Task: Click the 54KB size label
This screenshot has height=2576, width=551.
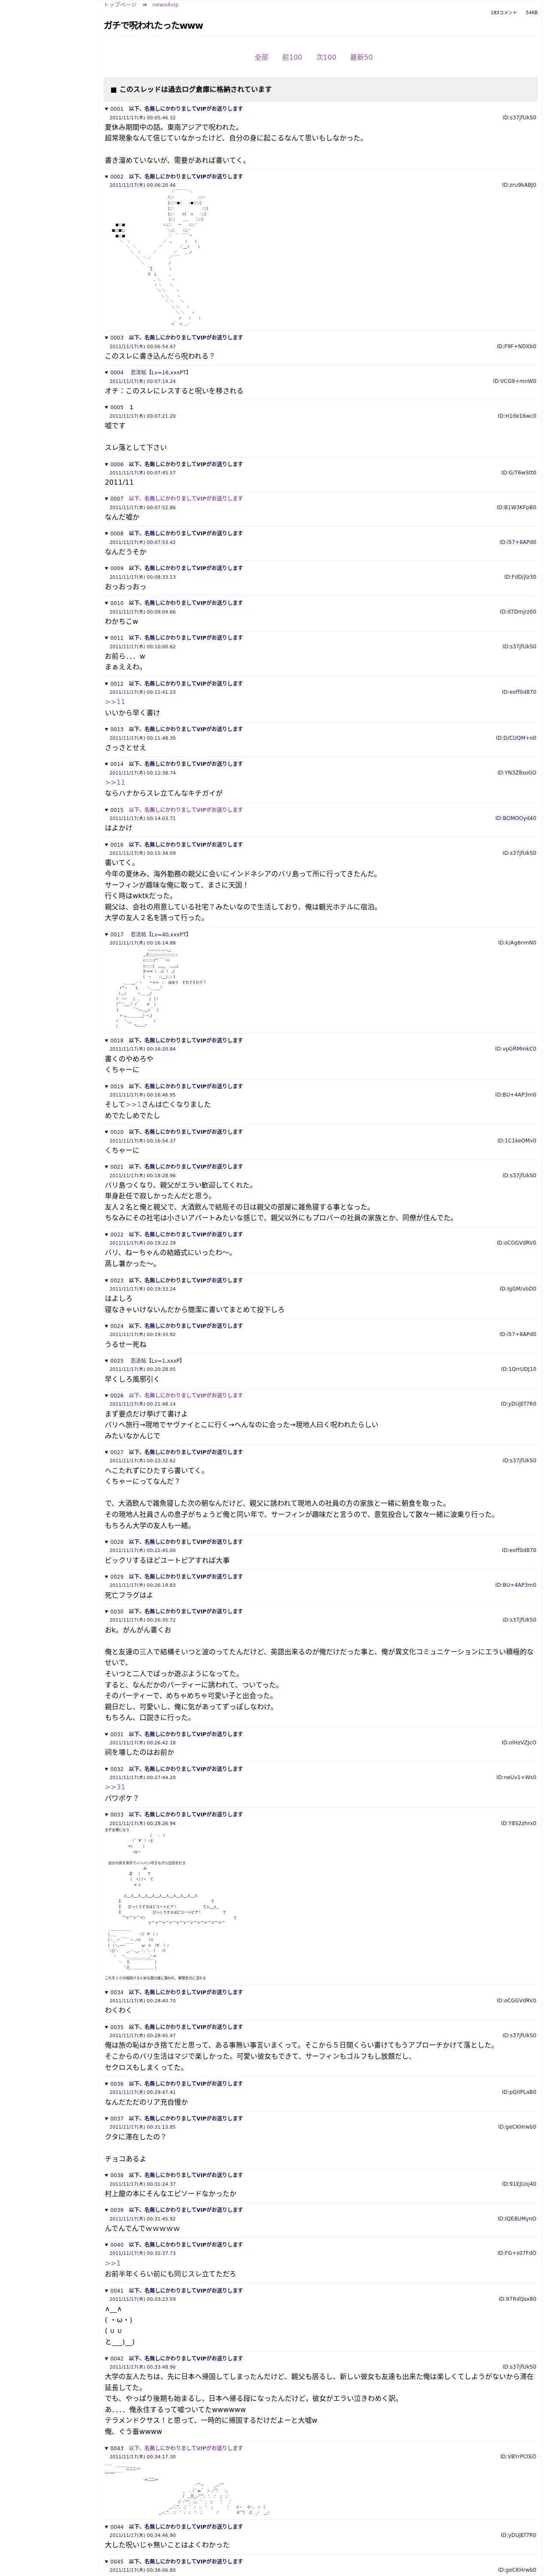Action: (532, 12)
